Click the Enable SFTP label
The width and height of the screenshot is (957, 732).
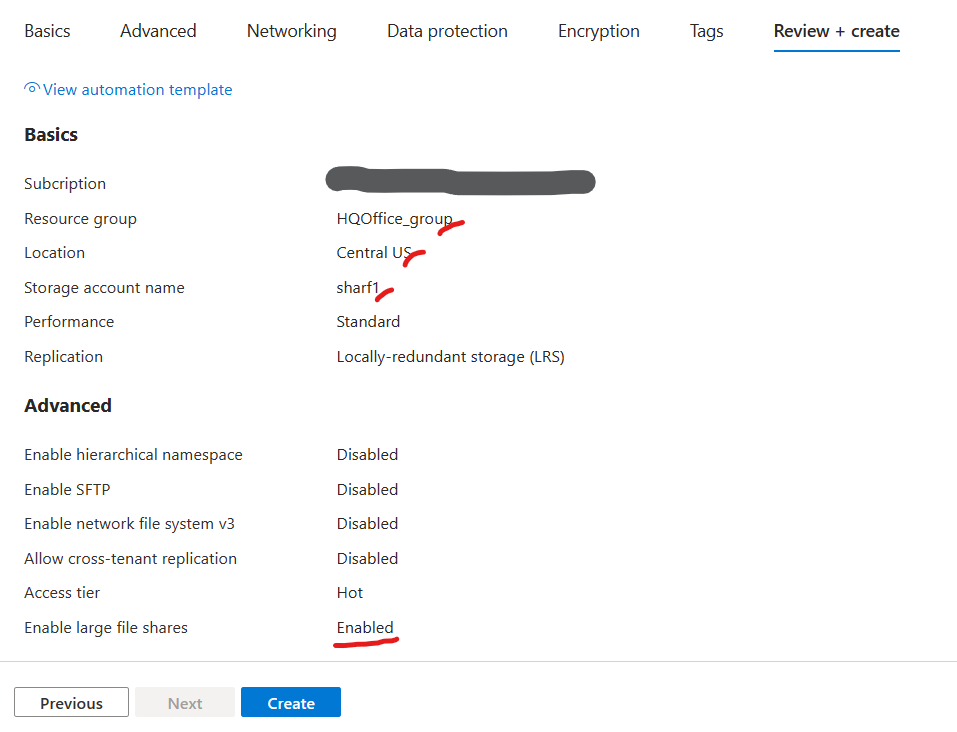click(67, 490)
